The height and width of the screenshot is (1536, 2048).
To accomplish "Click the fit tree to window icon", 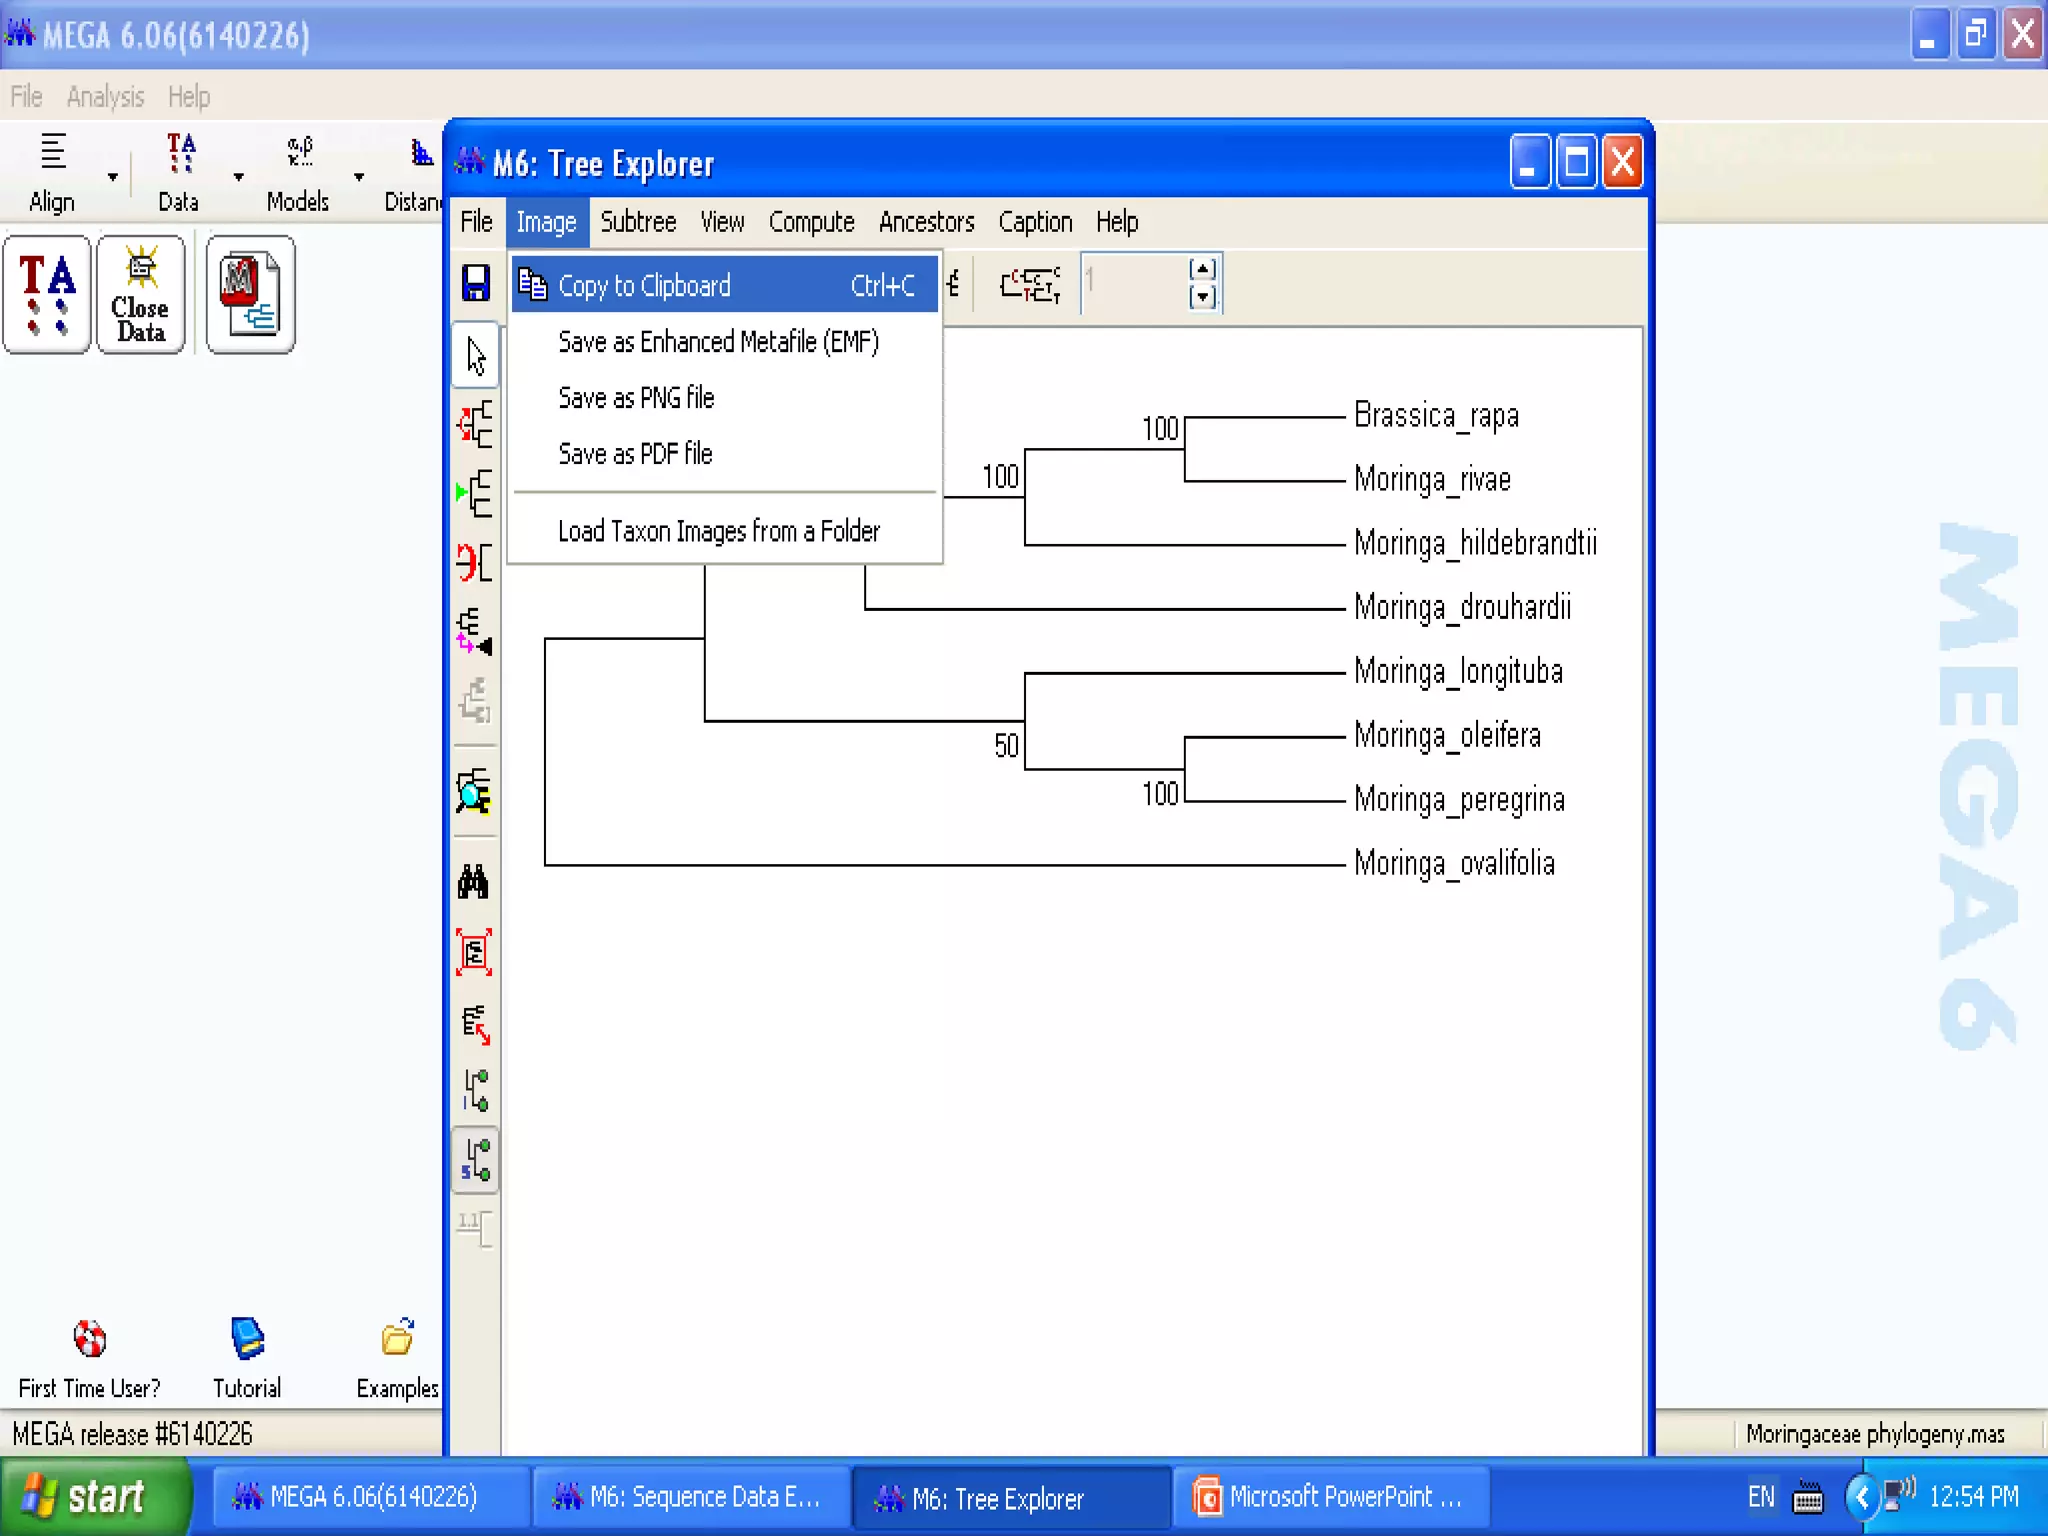I will point(474,953).
